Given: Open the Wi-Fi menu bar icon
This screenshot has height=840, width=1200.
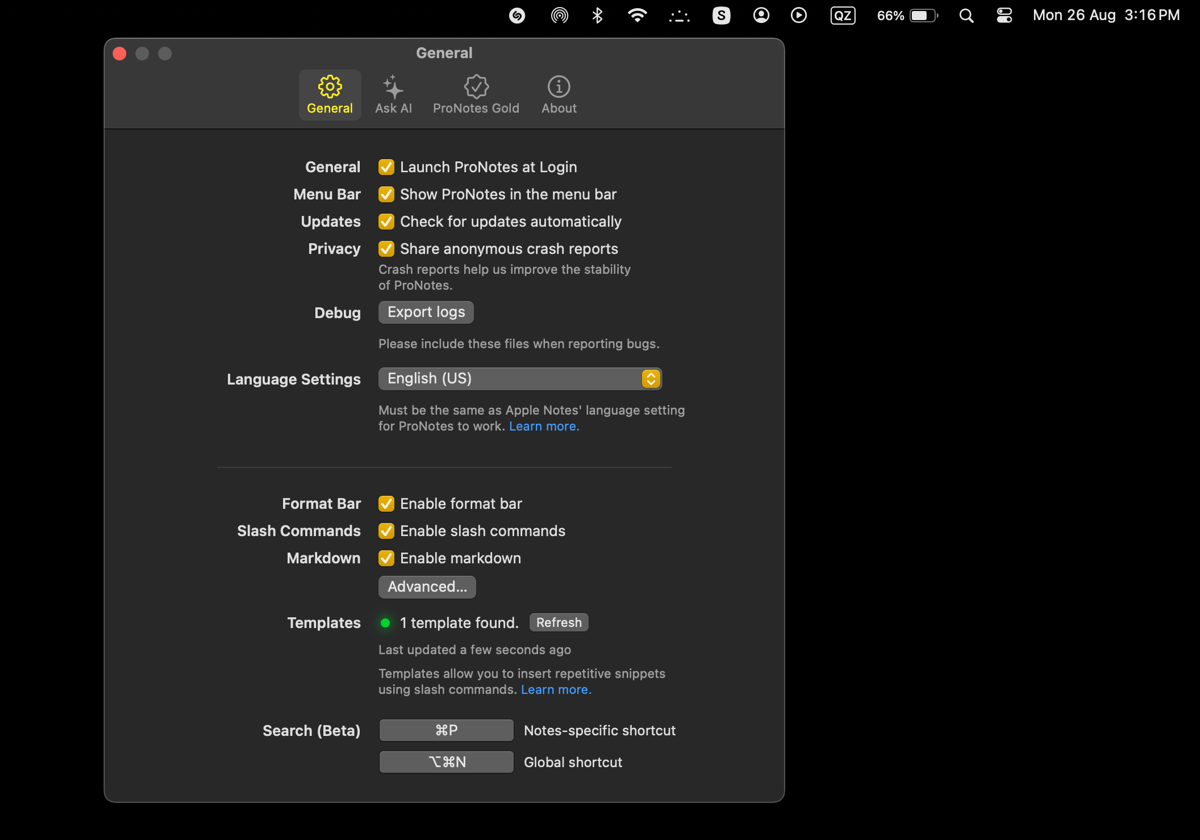Looking at the screenshot, I should (637, 15).
